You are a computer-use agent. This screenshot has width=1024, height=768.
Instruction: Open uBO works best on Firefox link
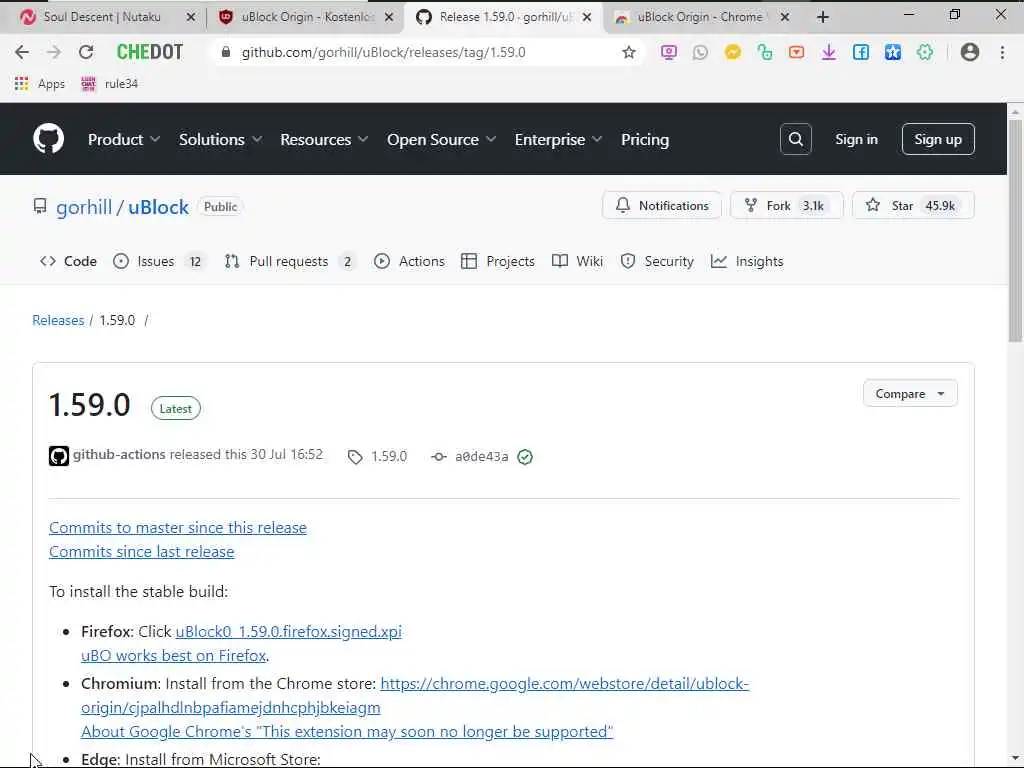[173, 655]
